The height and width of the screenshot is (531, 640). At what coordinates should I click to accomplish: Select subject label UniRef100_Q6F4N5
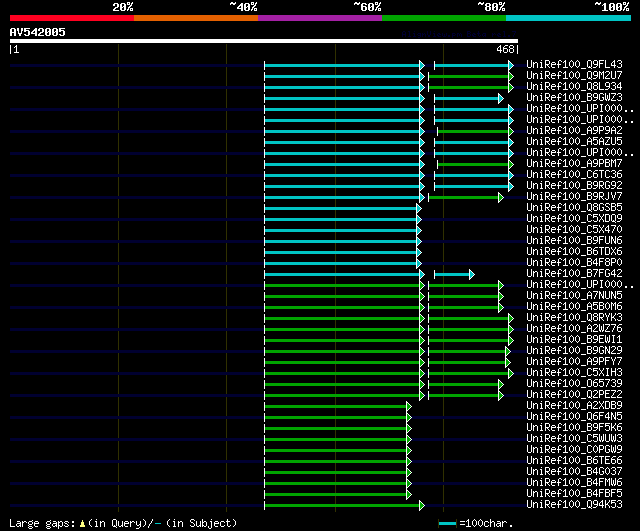point(574,417)
